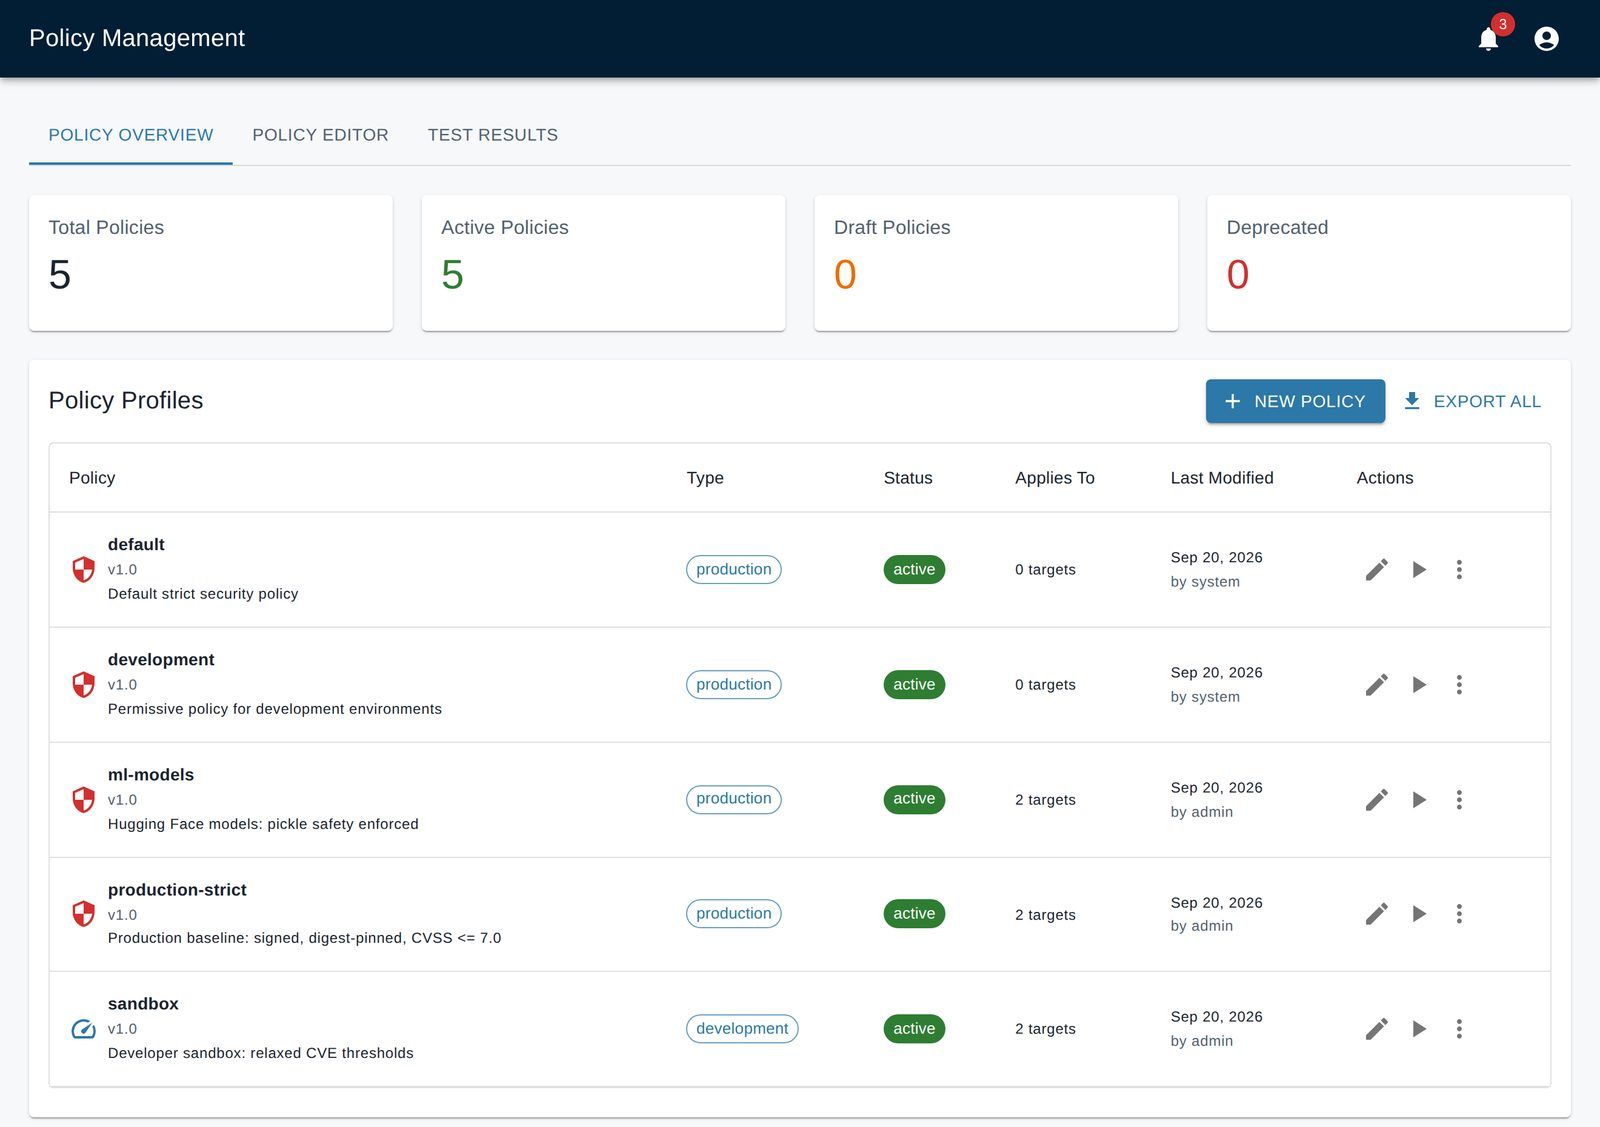Open the user account avatar
The width and height of the screenshot is (1600, 1127).
[x=1546, y=39]
